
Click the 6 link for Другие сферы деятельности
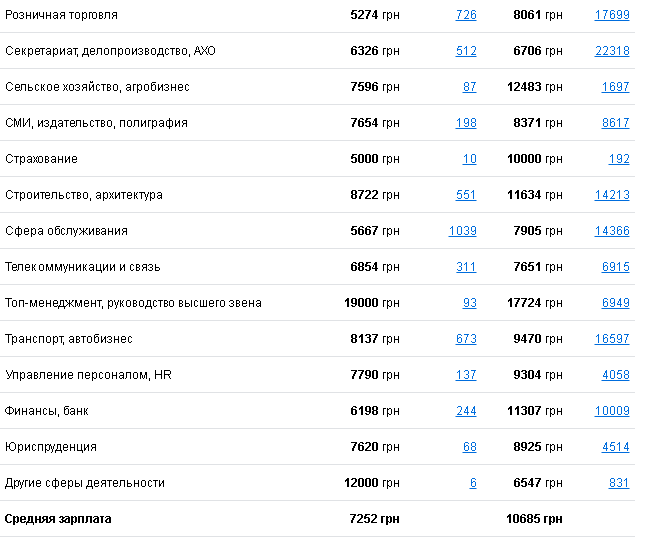pos(473,483)
